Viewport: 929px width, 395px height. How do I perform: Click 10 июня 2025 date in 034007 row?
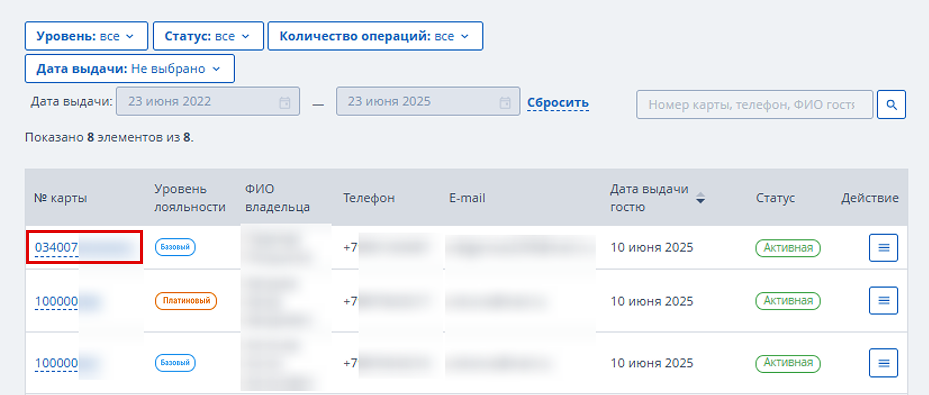652,248
